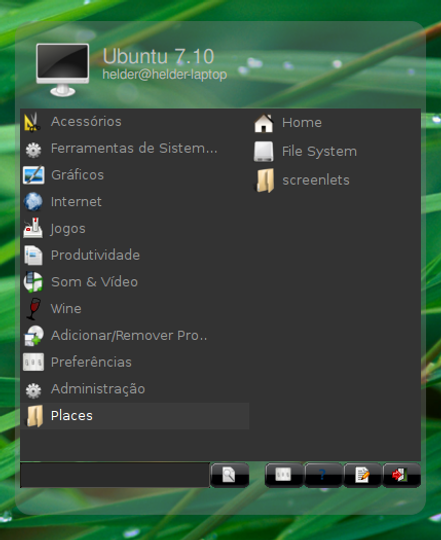Click the Home house icon
Image resolution: width=441 pixels, height=540 pixels.
(x=264, y=123)
